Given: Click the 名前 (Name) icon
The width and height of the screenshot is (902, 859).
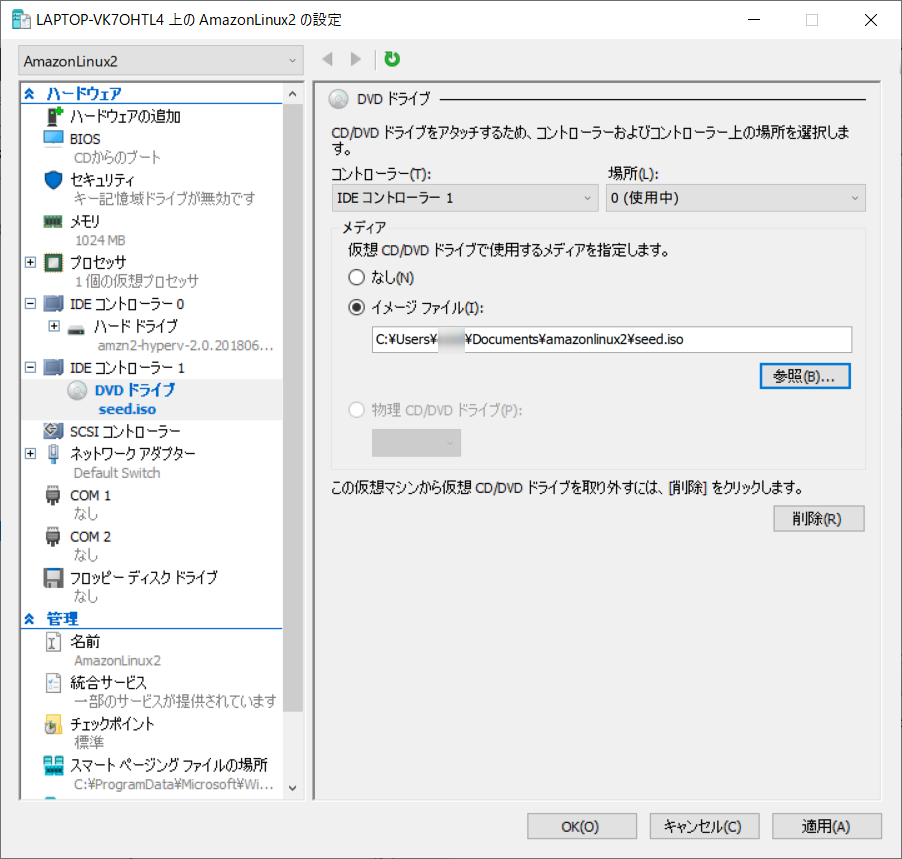Looking at the screenshot, I should pyautogui.click(x=53, y=642).
